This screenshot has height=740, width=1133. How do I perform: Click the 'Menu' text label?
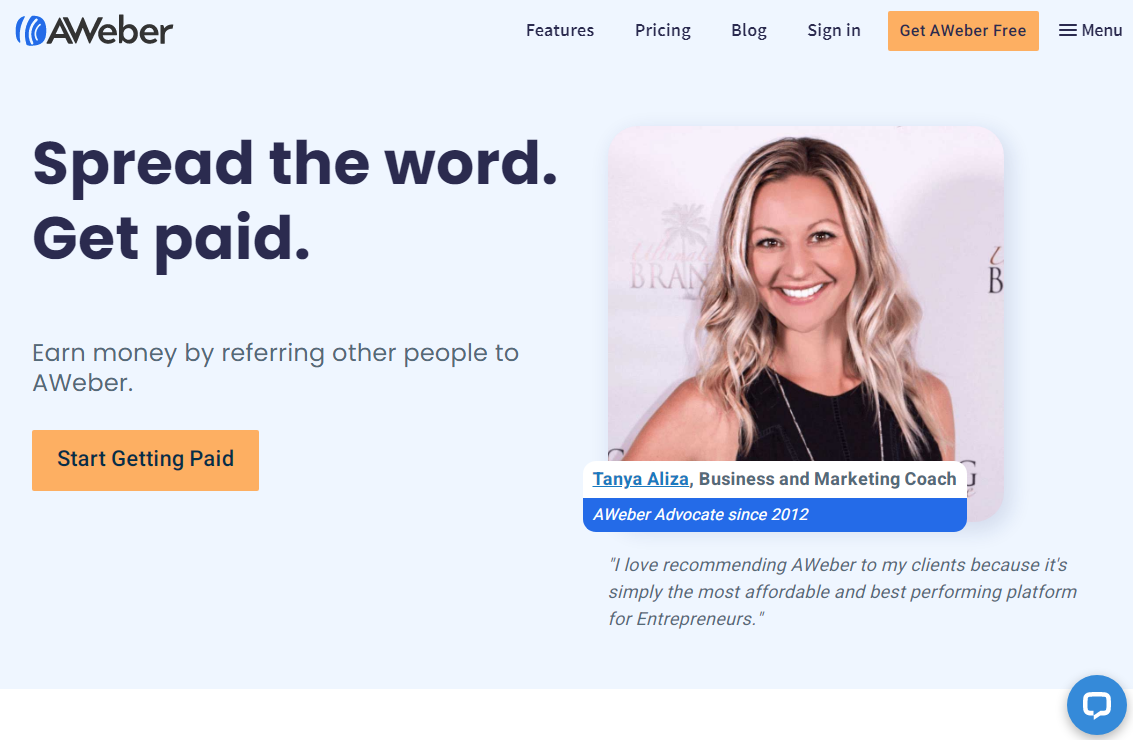[x=1101, y=30]
